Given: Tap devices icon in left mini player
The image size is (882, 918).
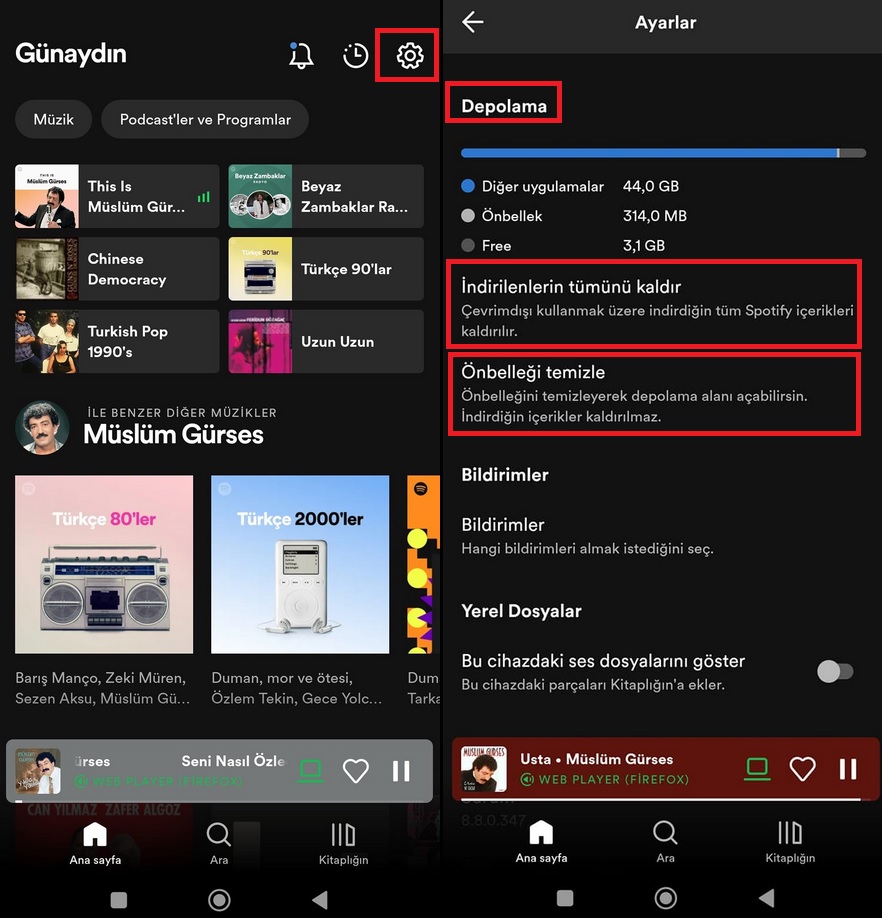Looking at the screenshot, I should tap(310, 770).
